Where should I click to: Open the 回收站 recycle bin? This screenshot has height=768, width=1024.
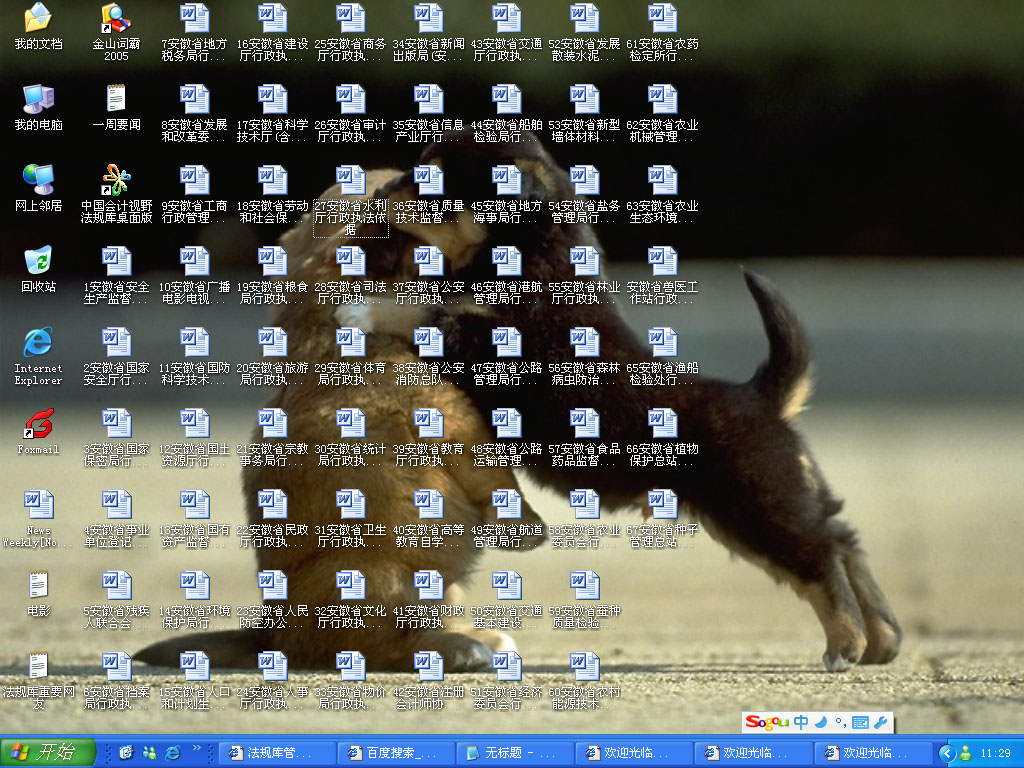coord(38,261)
